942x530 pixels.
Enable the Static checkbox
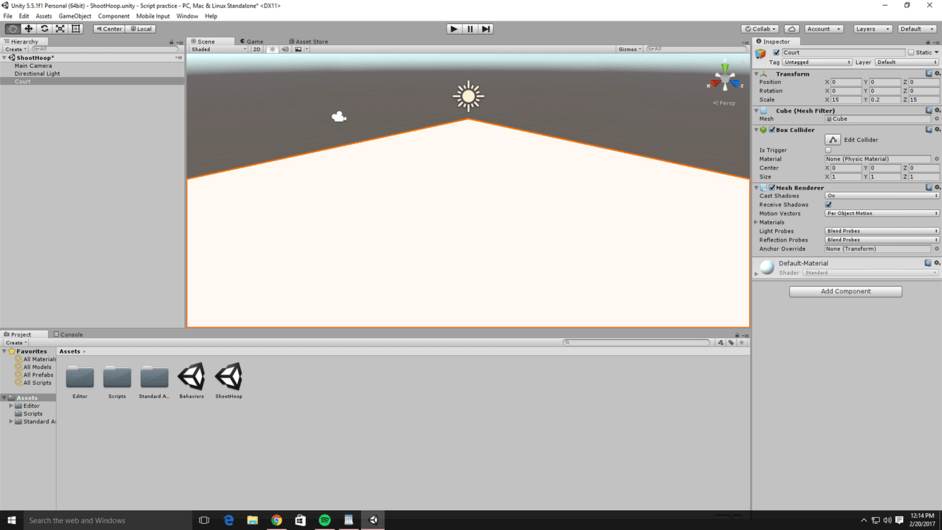point(911,53)
